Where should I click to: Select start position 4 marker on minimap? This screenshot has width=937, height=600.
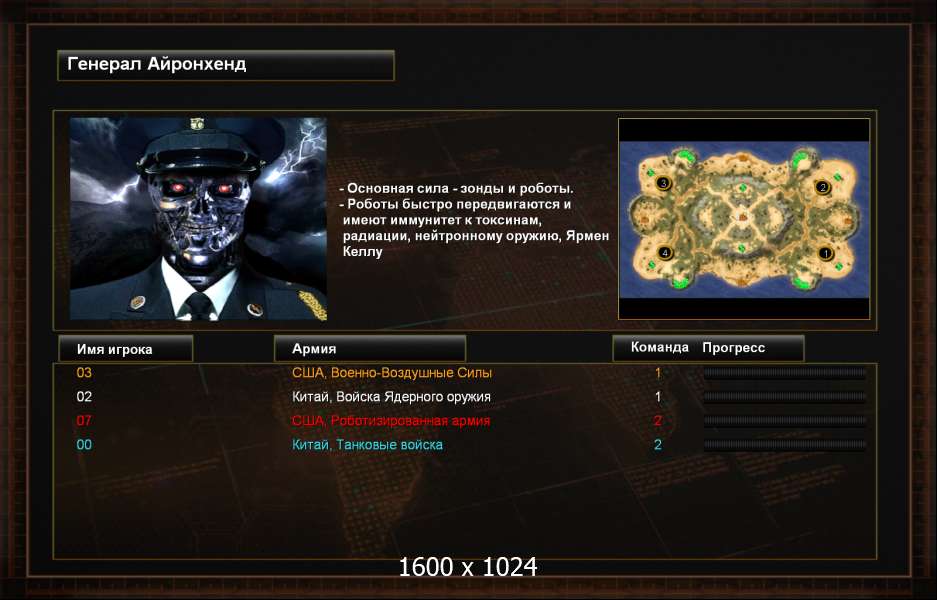point(665,253)
